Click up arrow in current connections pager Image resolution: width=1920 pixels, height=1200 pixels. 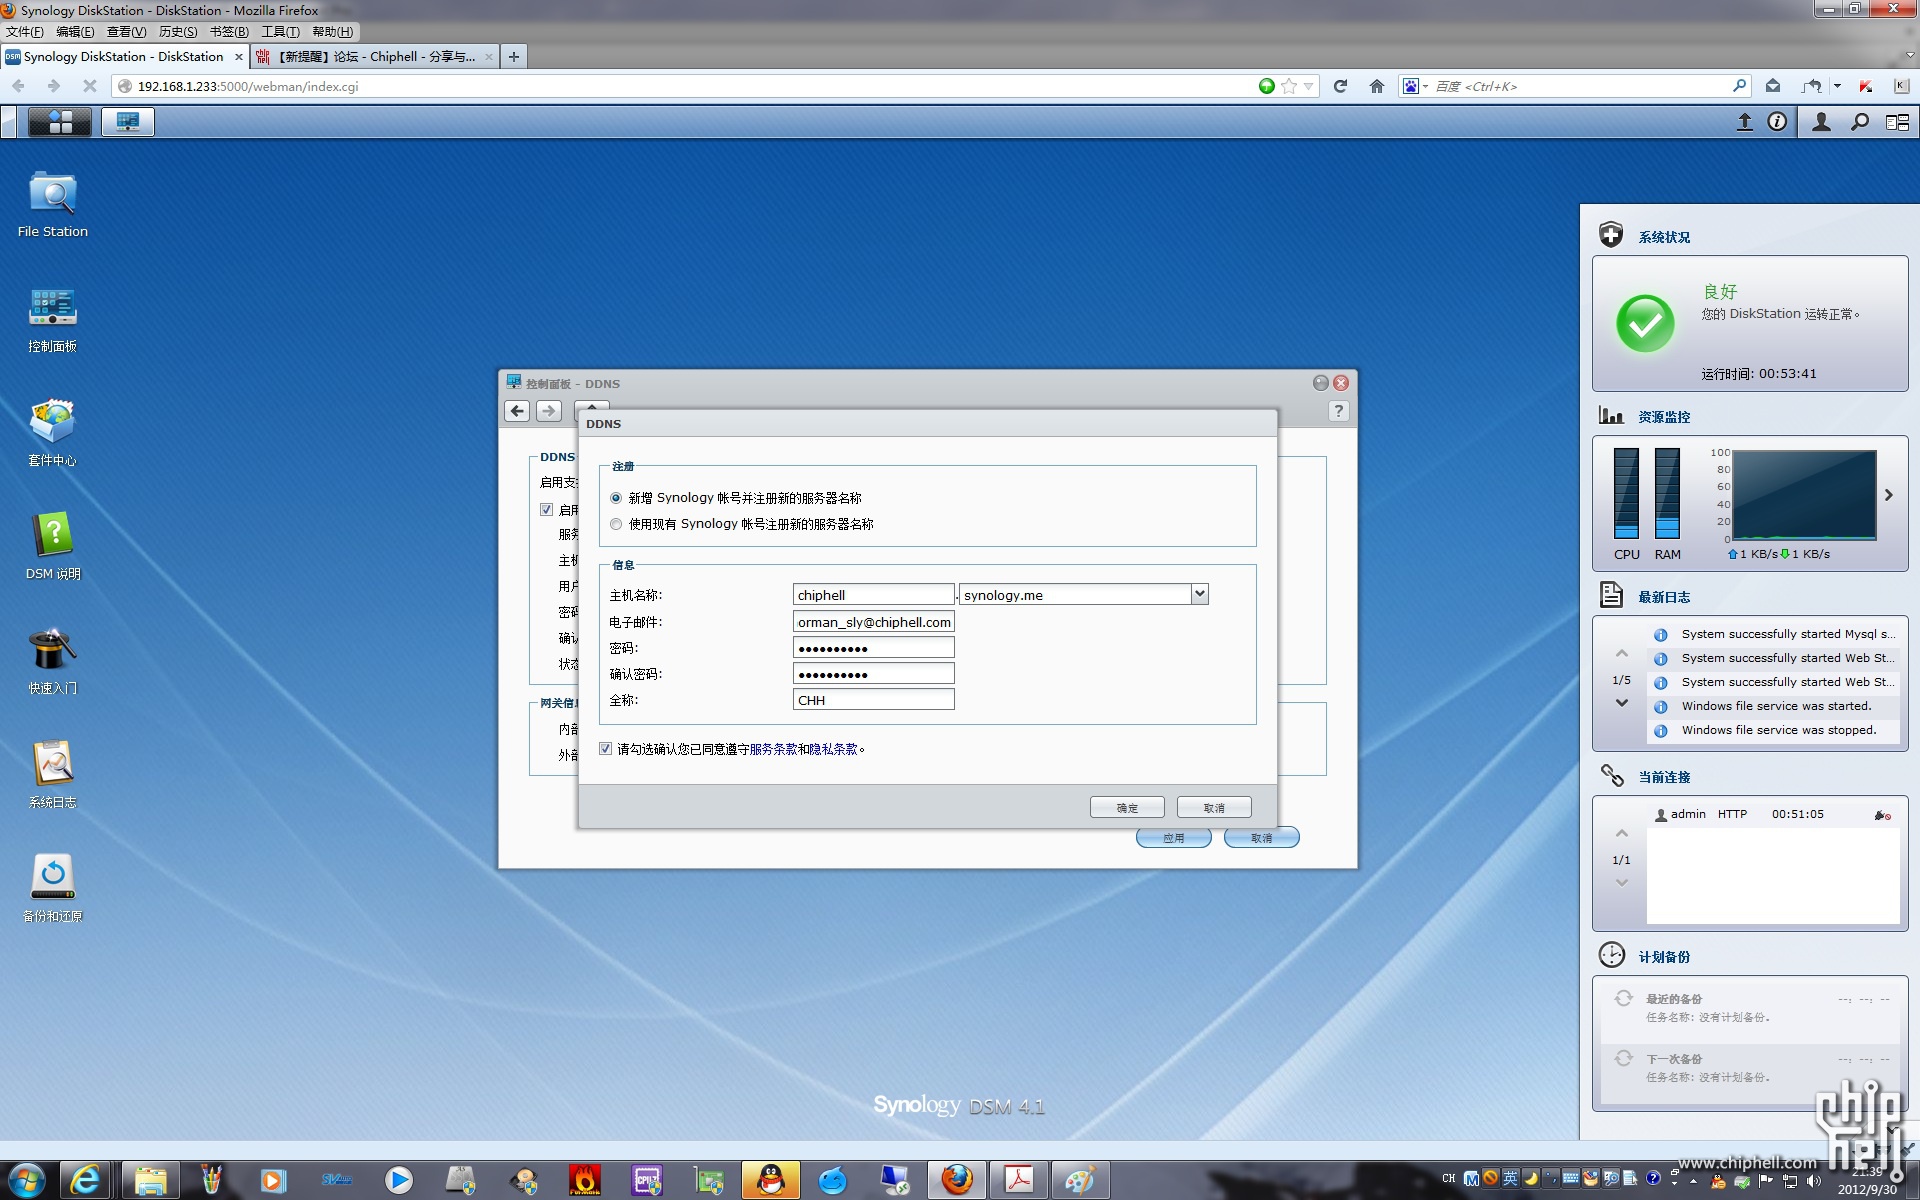click(x=1622, y=834)
